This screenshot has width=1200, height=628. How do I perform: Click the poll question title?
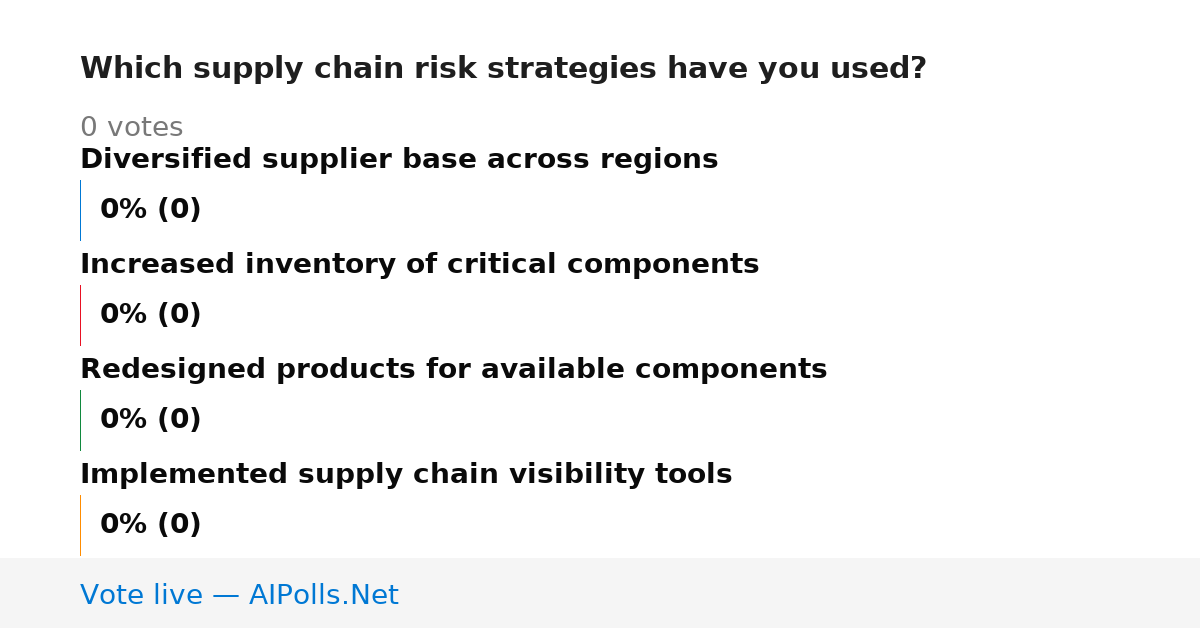click(x=503, y=69)
